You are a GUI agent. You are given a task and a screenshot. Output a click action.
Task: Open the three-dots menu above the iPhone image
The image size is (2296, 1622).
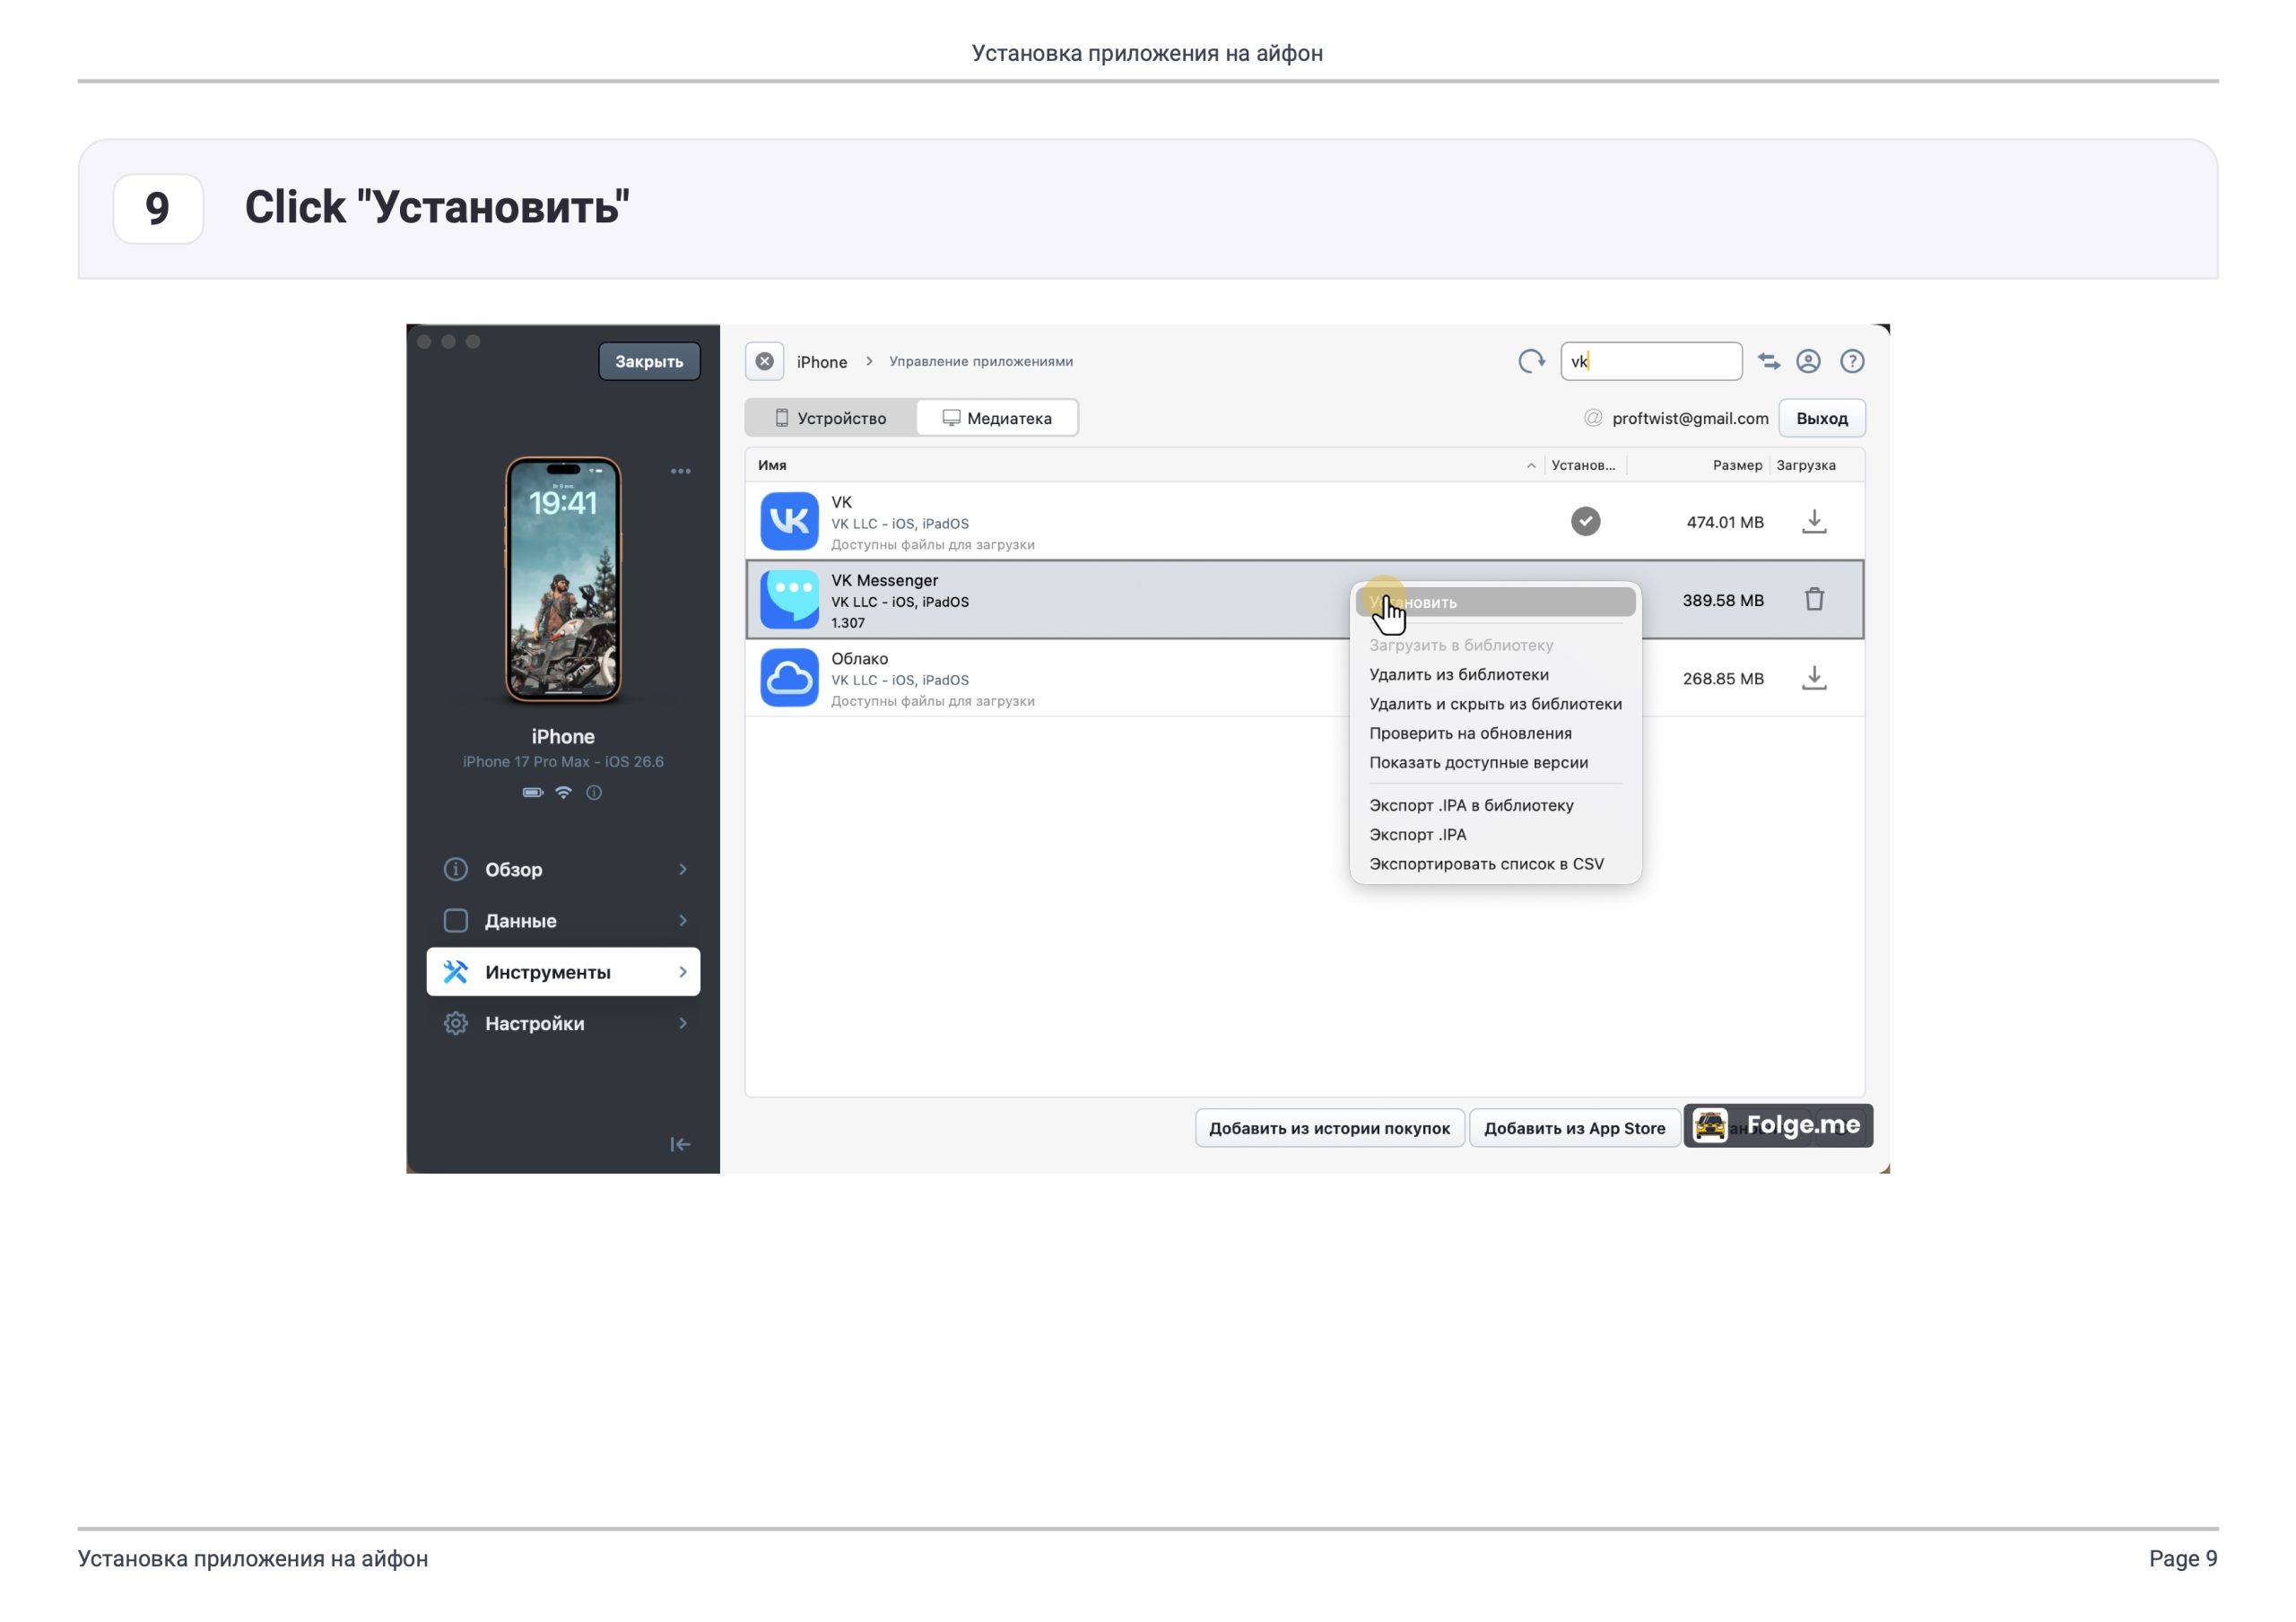[x=680, y=471]
